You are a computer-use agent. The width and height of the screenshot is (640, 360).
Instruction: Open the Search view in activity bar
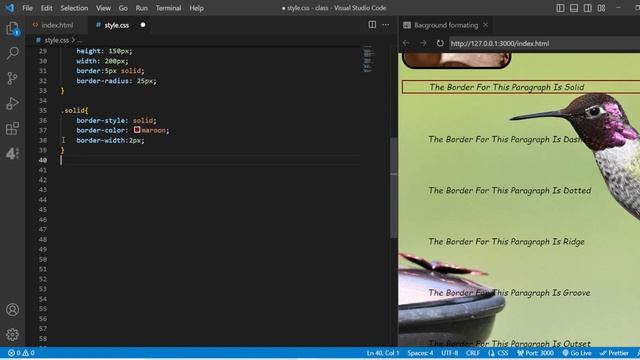pos(13,53)
